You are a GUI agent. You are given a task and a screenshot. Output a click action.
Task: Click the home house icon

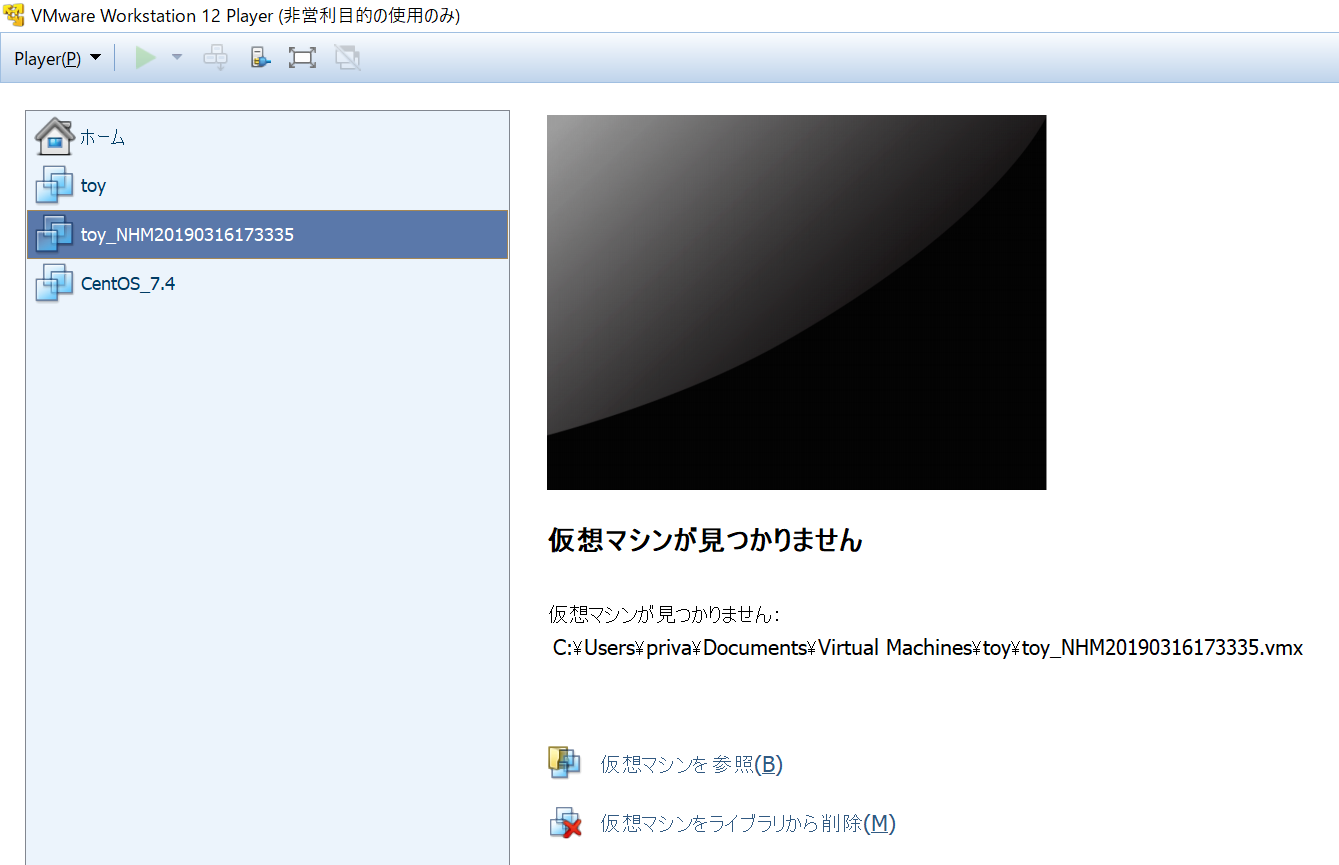pyautogui.click(x=54, y=136)
